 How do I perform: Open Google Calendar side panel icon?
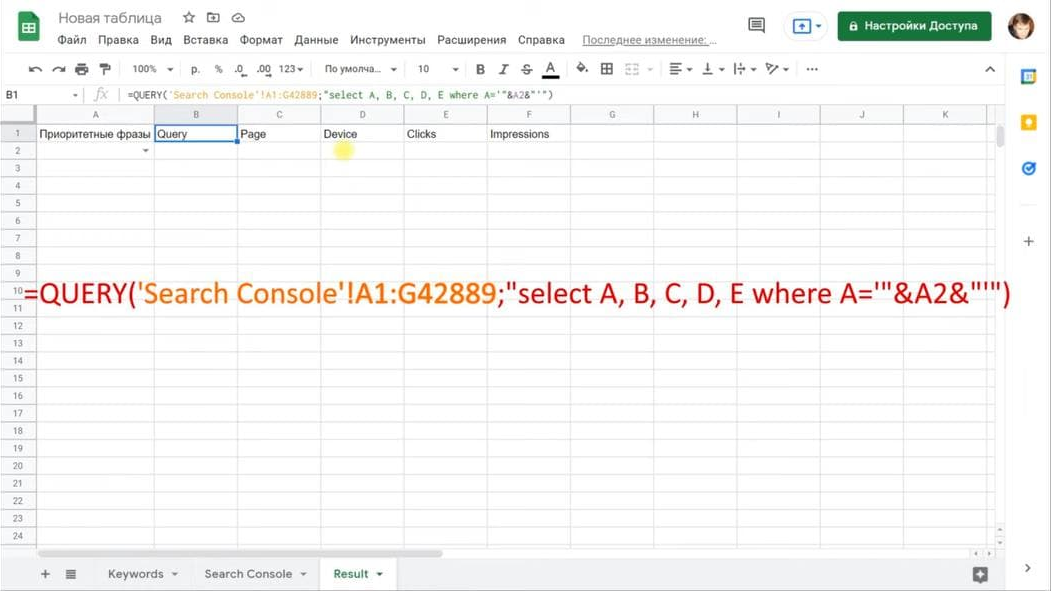pyautogui.click(x=1028, y=77)
